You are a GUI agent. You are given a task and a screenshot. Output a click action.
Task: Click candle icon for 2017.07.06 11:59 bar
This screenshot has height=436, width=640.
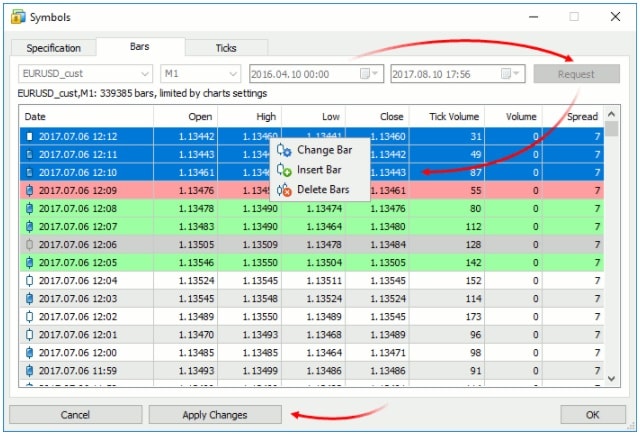pos(29,371)
